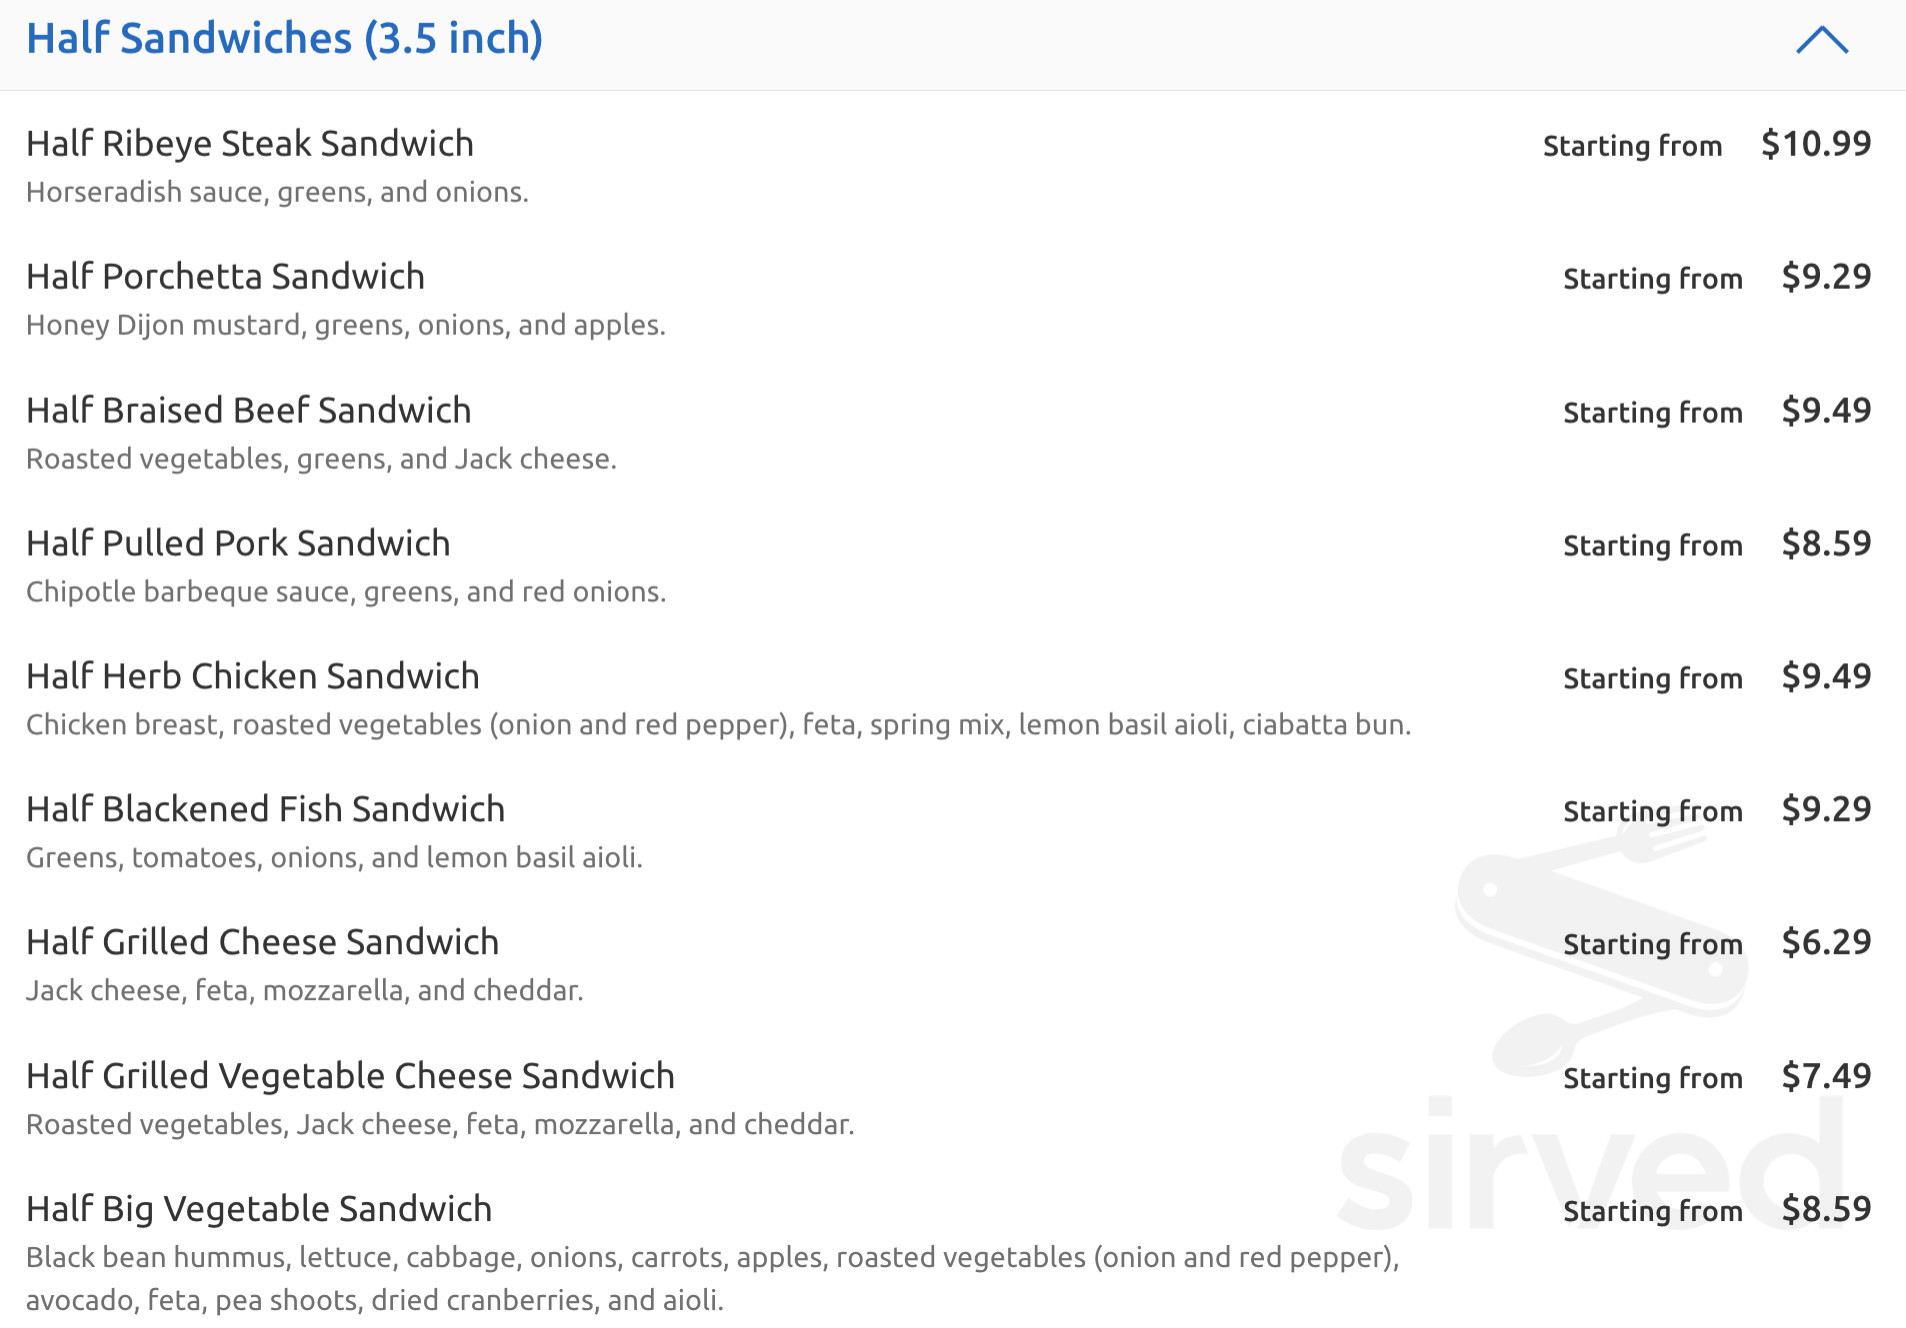Click the Horseradish sauce description line

tap(277, 192)
